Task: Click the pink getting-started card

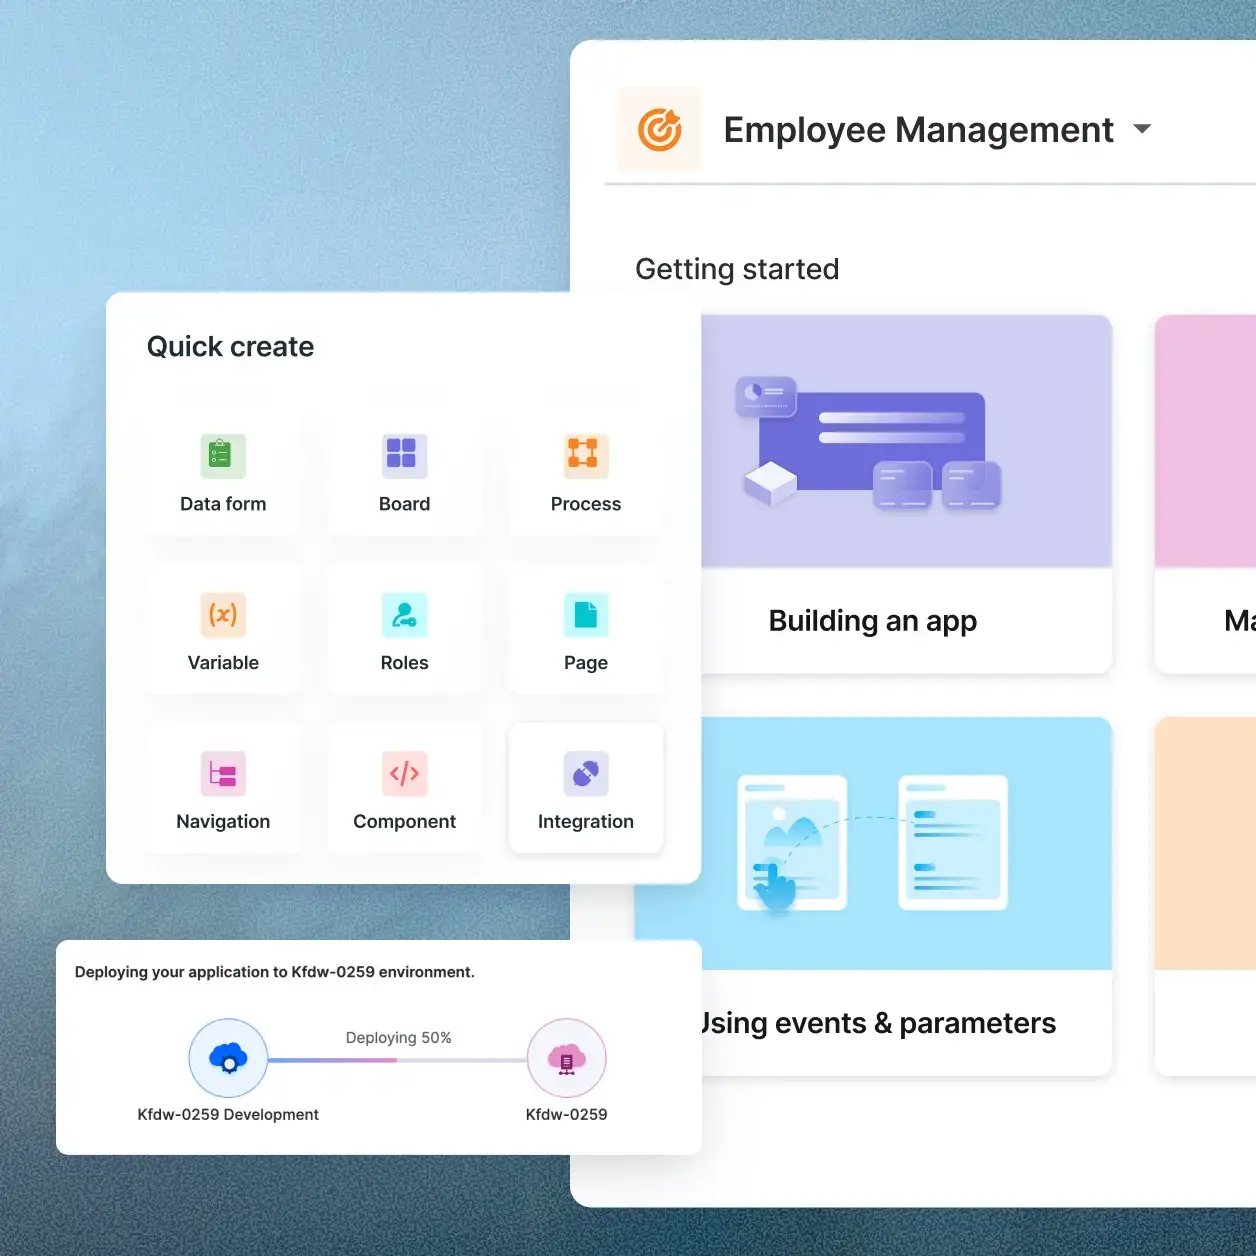Action: pos(1205,494)
